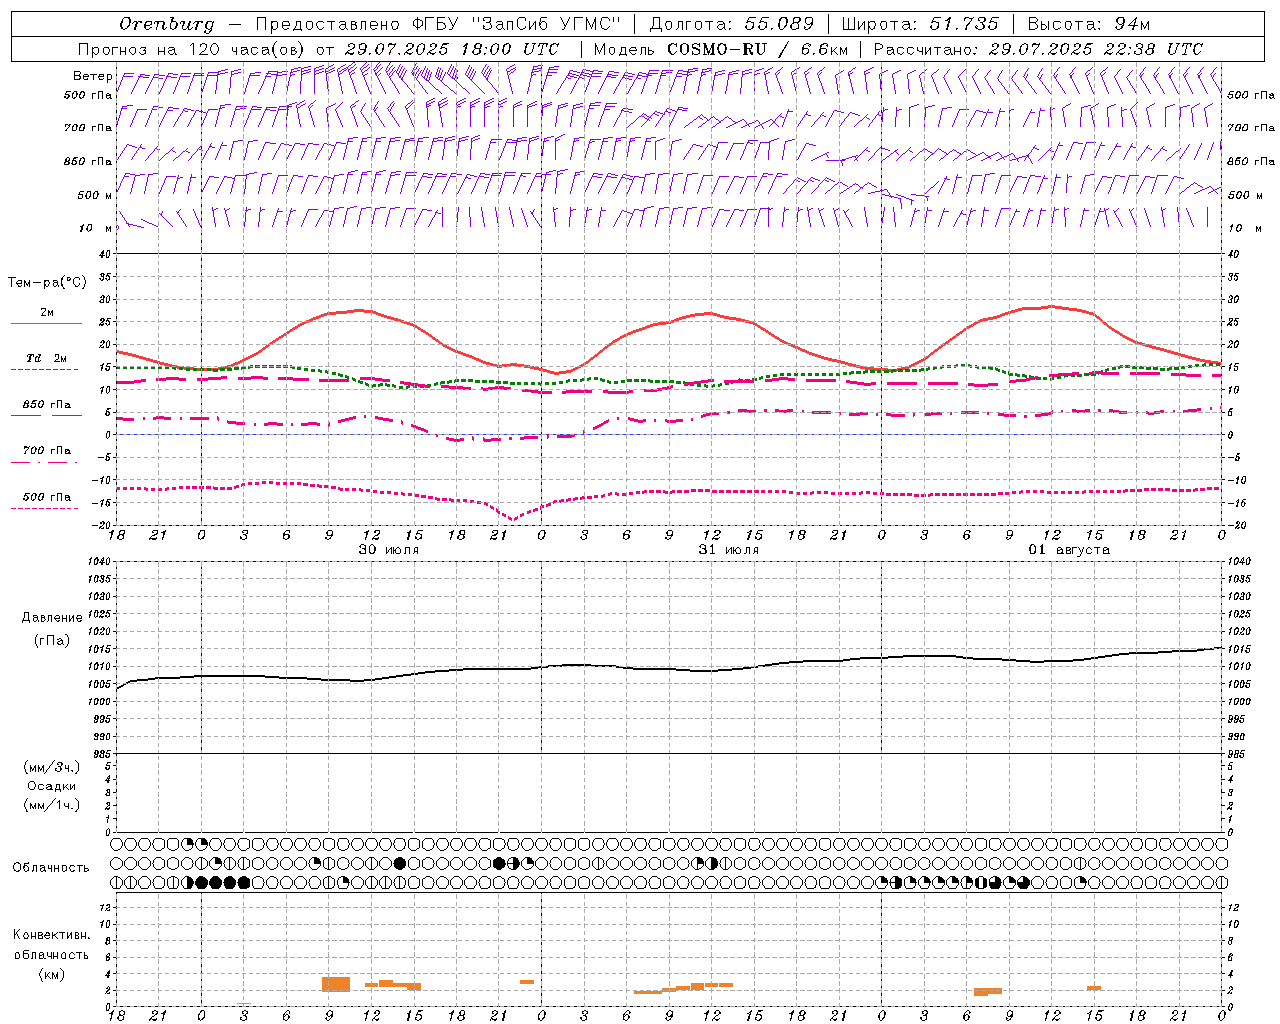The width and height of the screenshot is (1280, 1024).
Task: Click the '(гПа)' unit label under Давление
Action: 52,640
